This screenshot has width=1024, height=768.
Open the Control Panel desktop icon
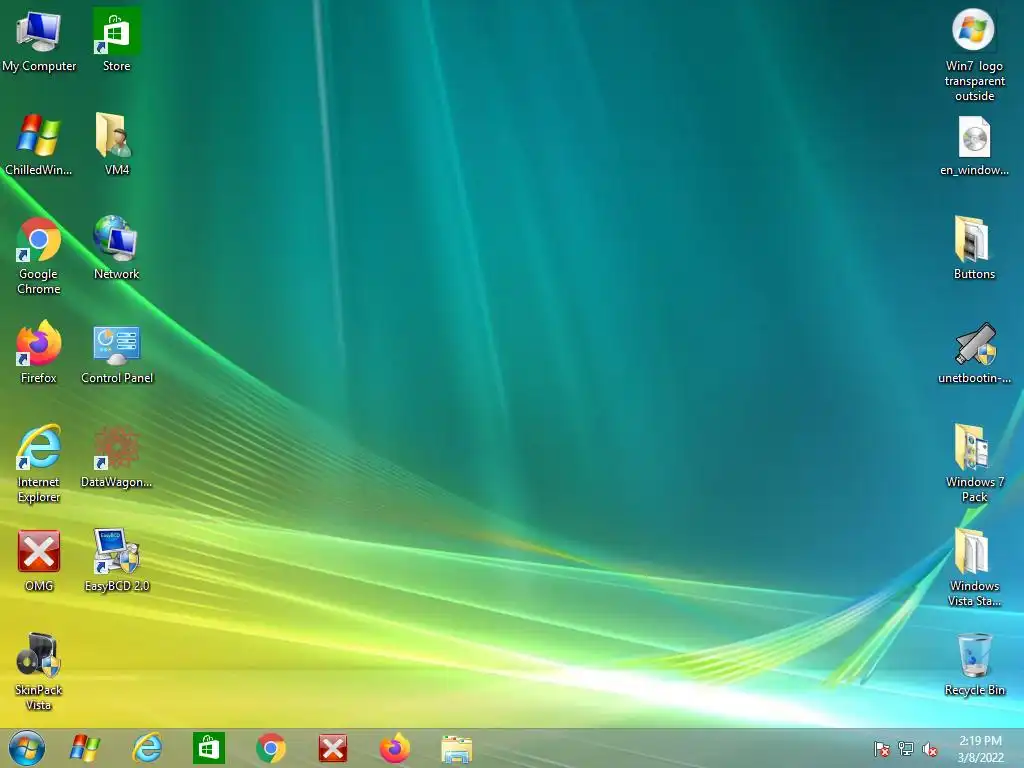point(116,355)
